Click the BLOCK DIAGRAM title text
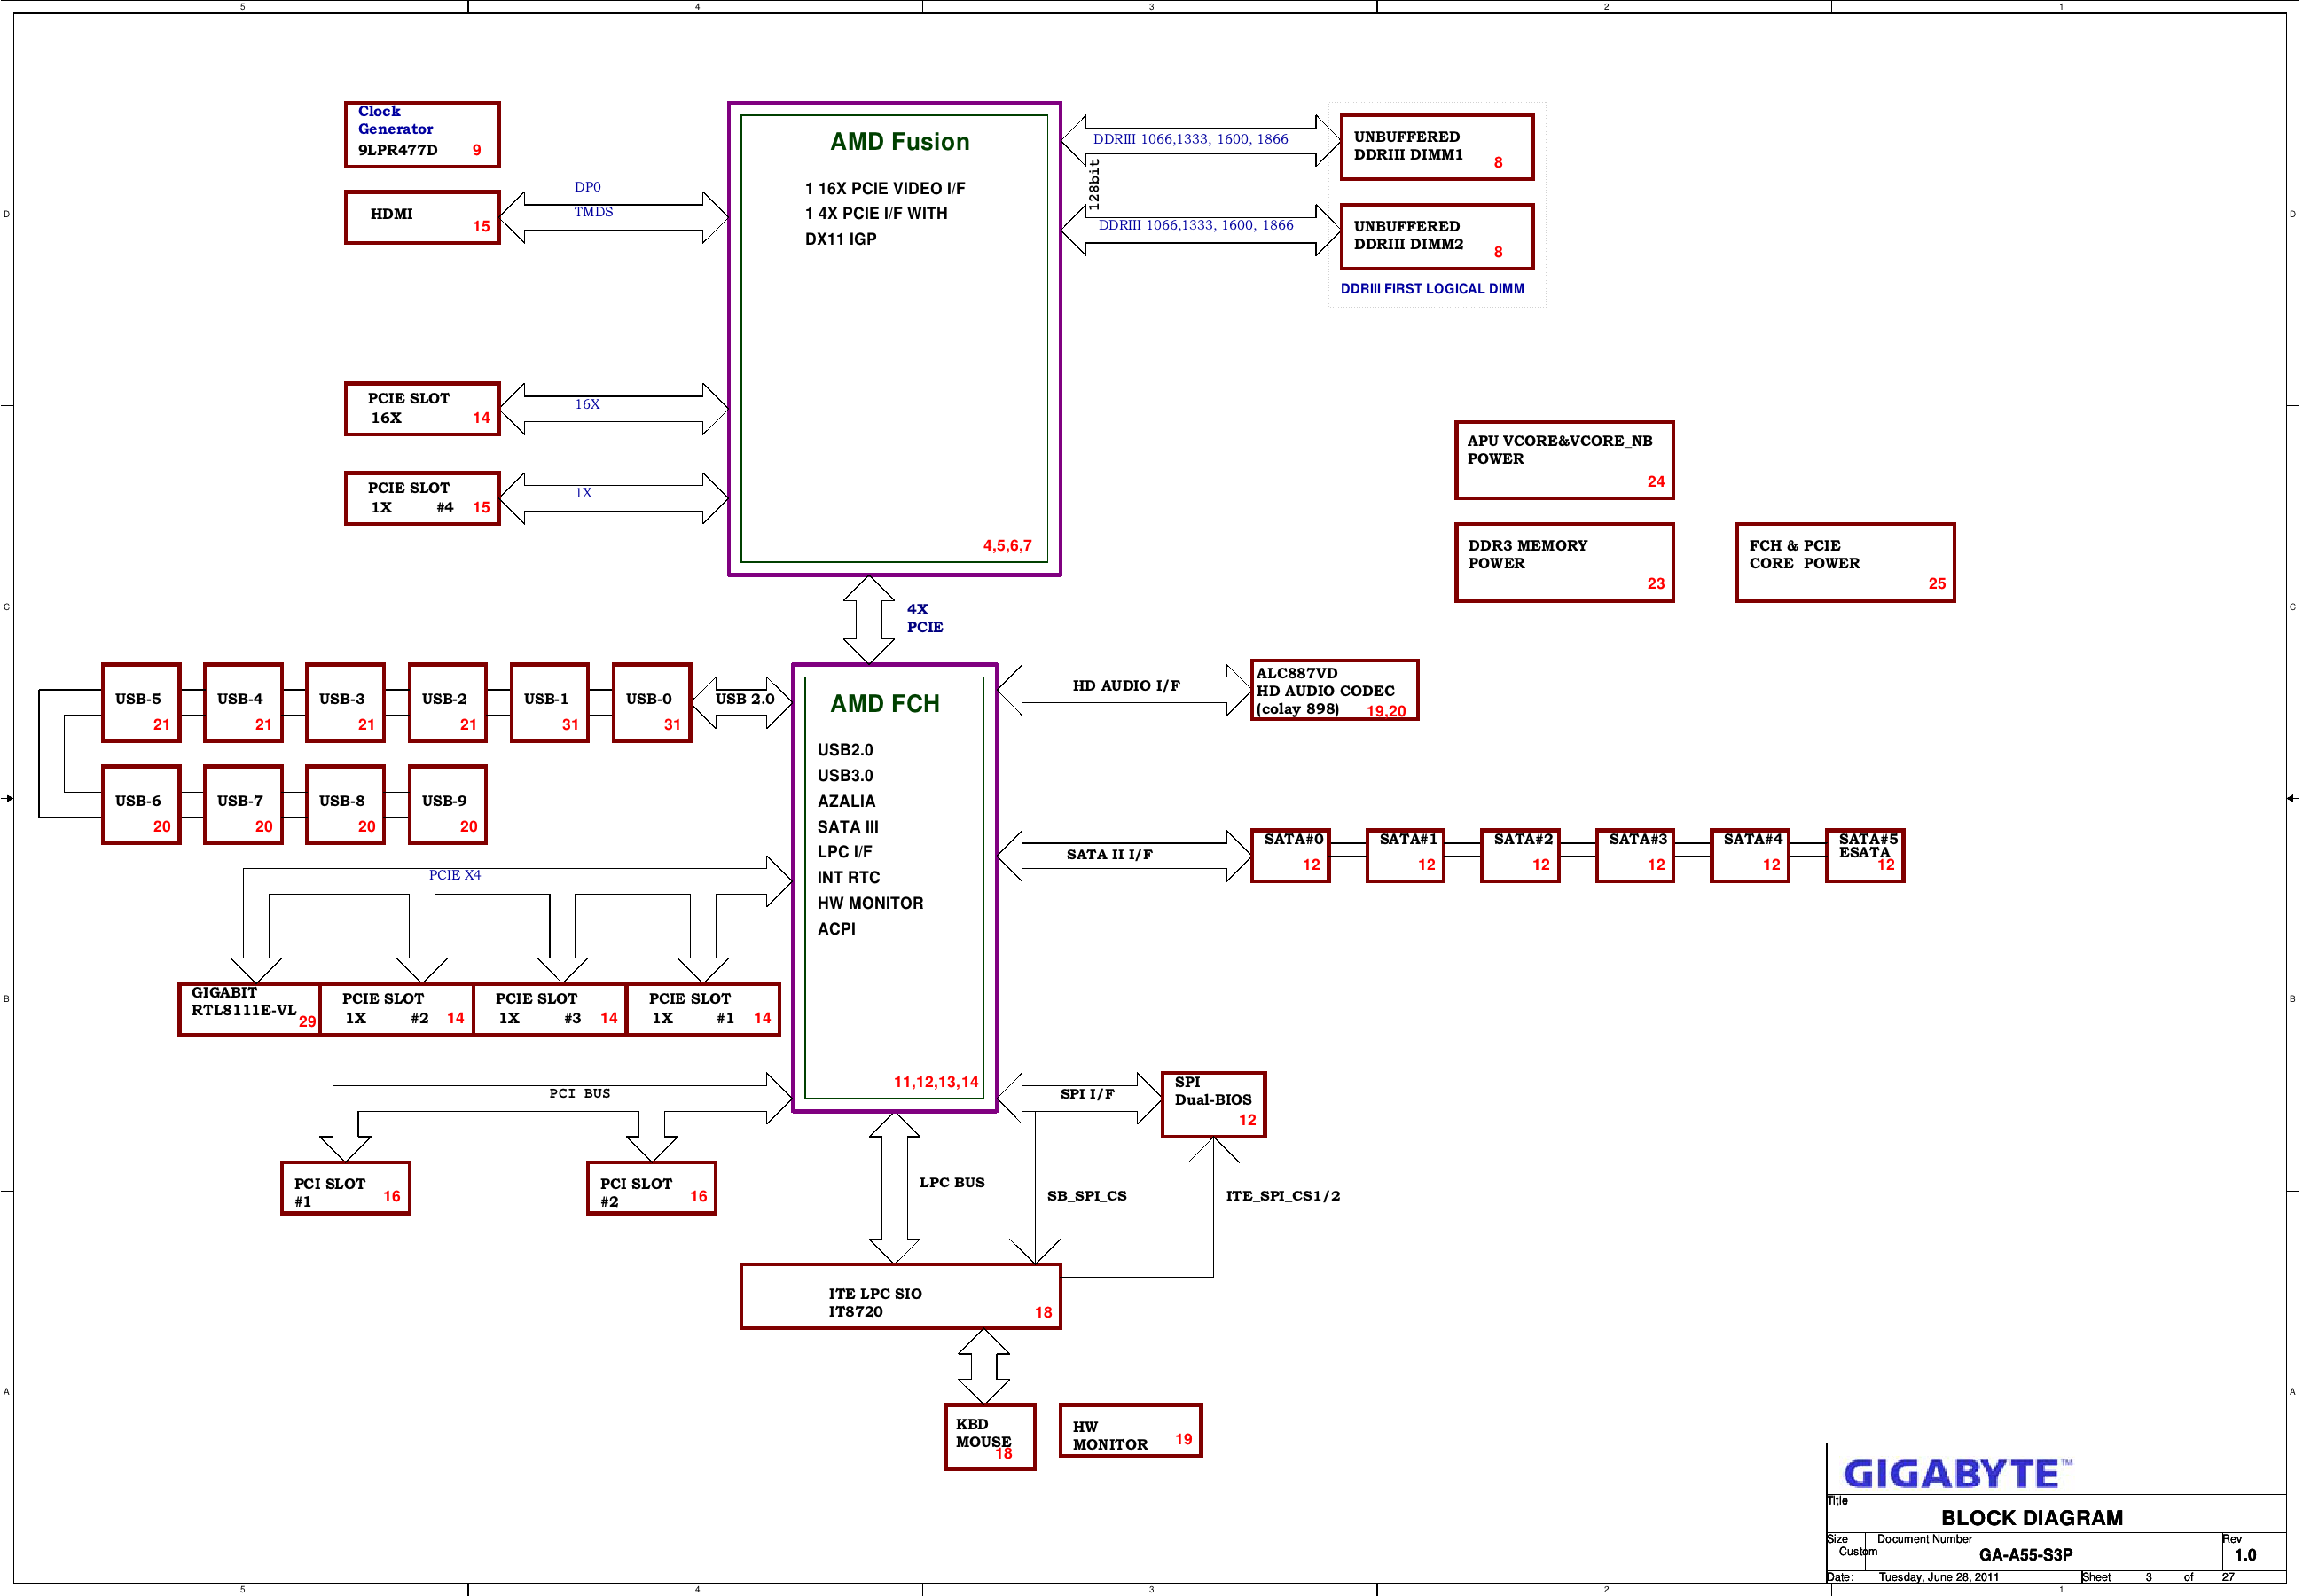 [x=2032, y=1518]
